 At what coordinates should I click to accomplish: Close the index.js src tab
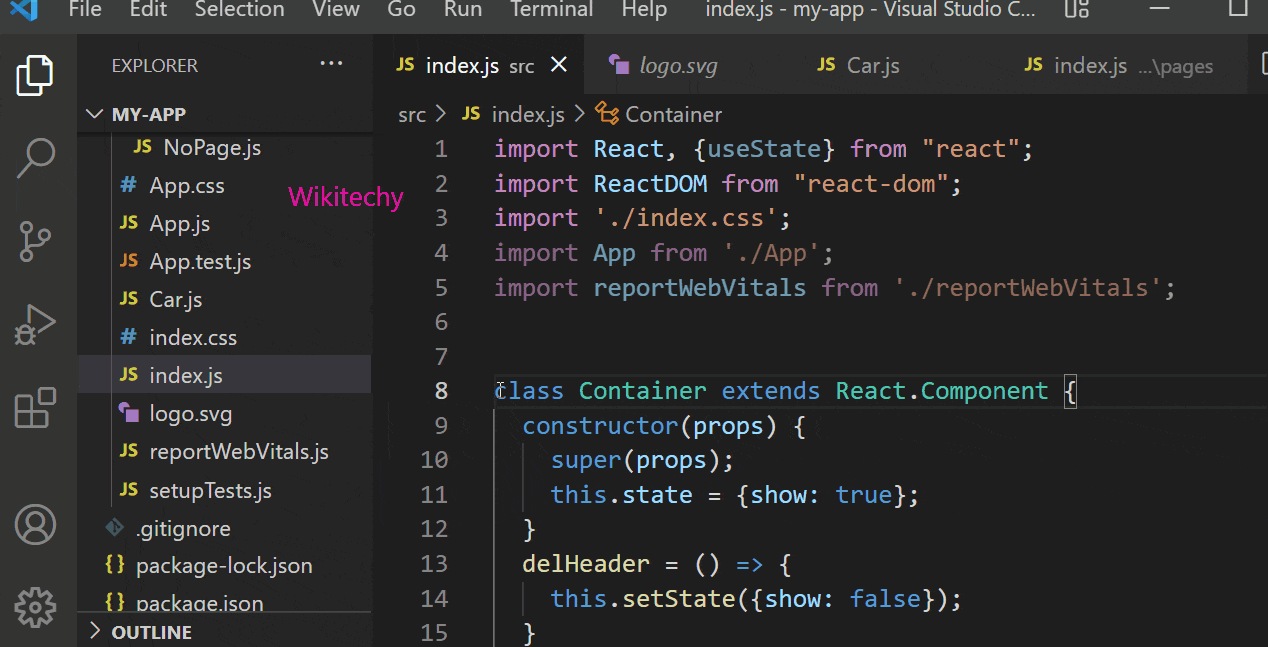point(559,65)
